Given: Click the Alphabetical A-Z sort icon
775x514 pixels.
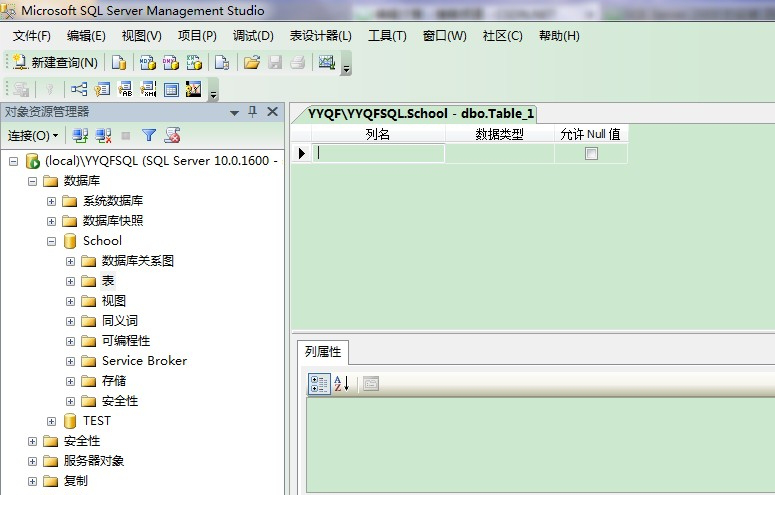Looking at the screenshot, I should pos(342,384).
